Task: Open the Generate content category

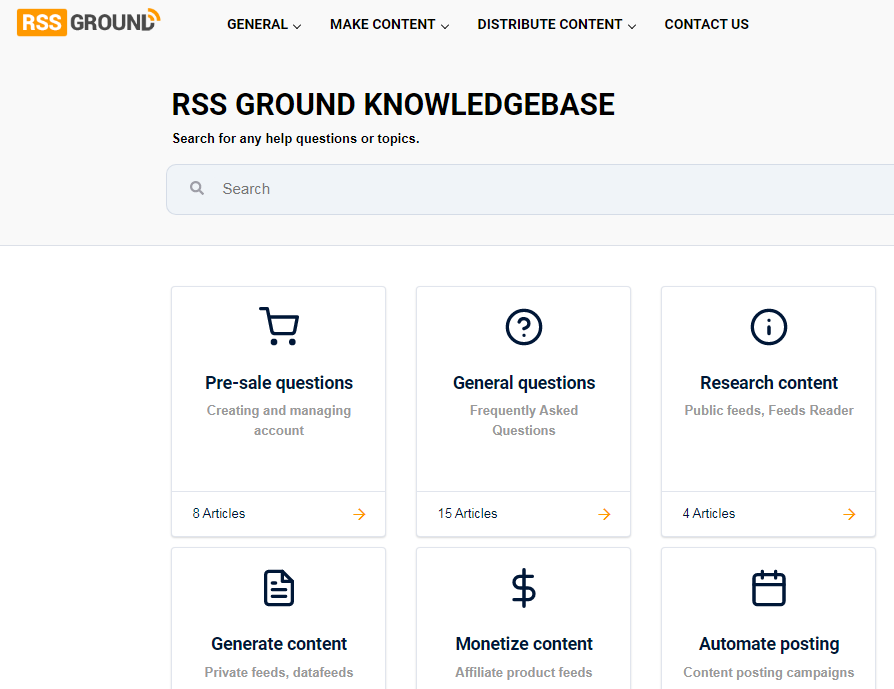Action: tap(279, 644)
